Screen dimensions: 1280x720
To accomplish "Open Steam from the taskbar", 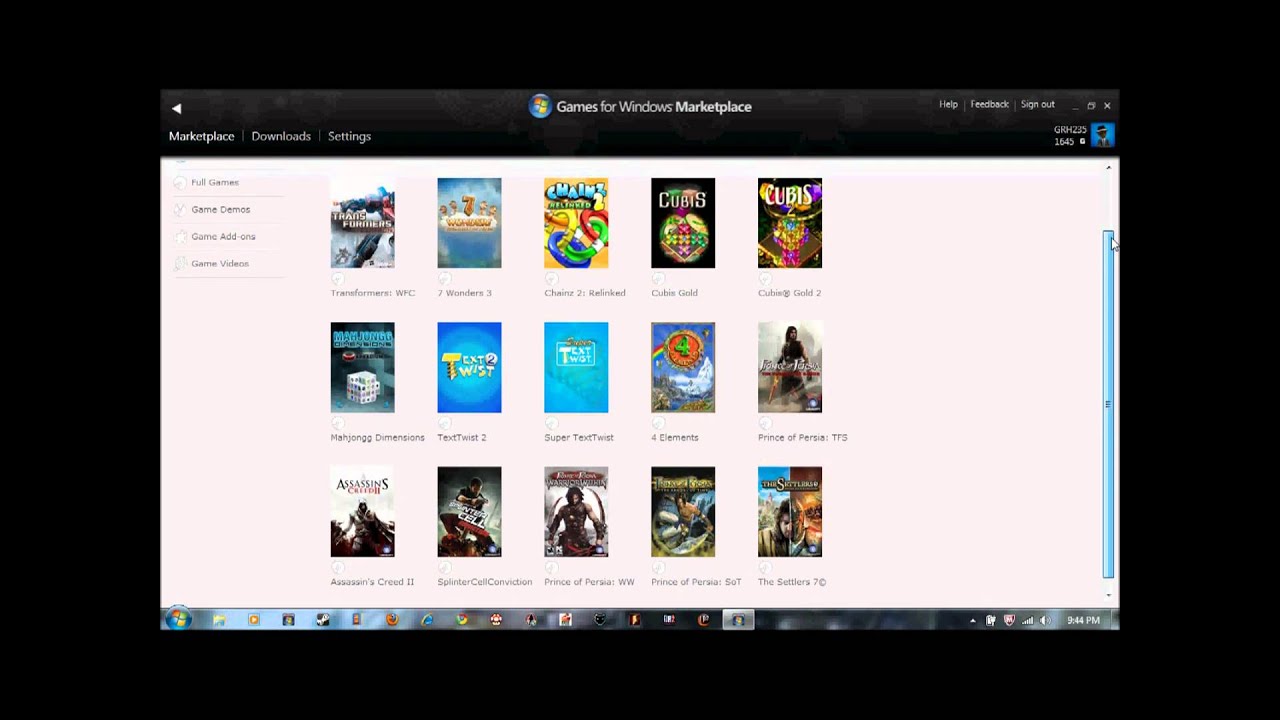I will [x=323, y=620].
